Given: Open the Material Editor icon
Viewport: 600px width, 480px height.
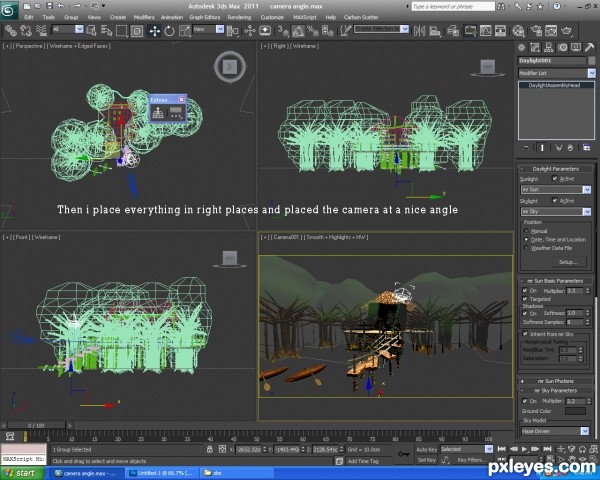Looking at the screenshot, I should tap(518, 31).
